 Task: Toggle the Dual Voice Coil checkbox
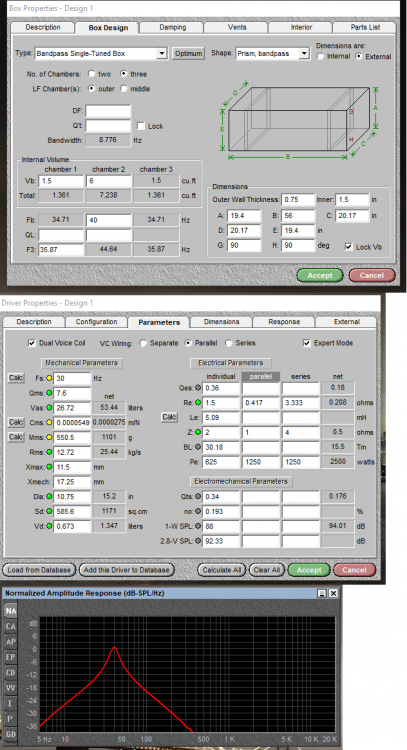32,343
